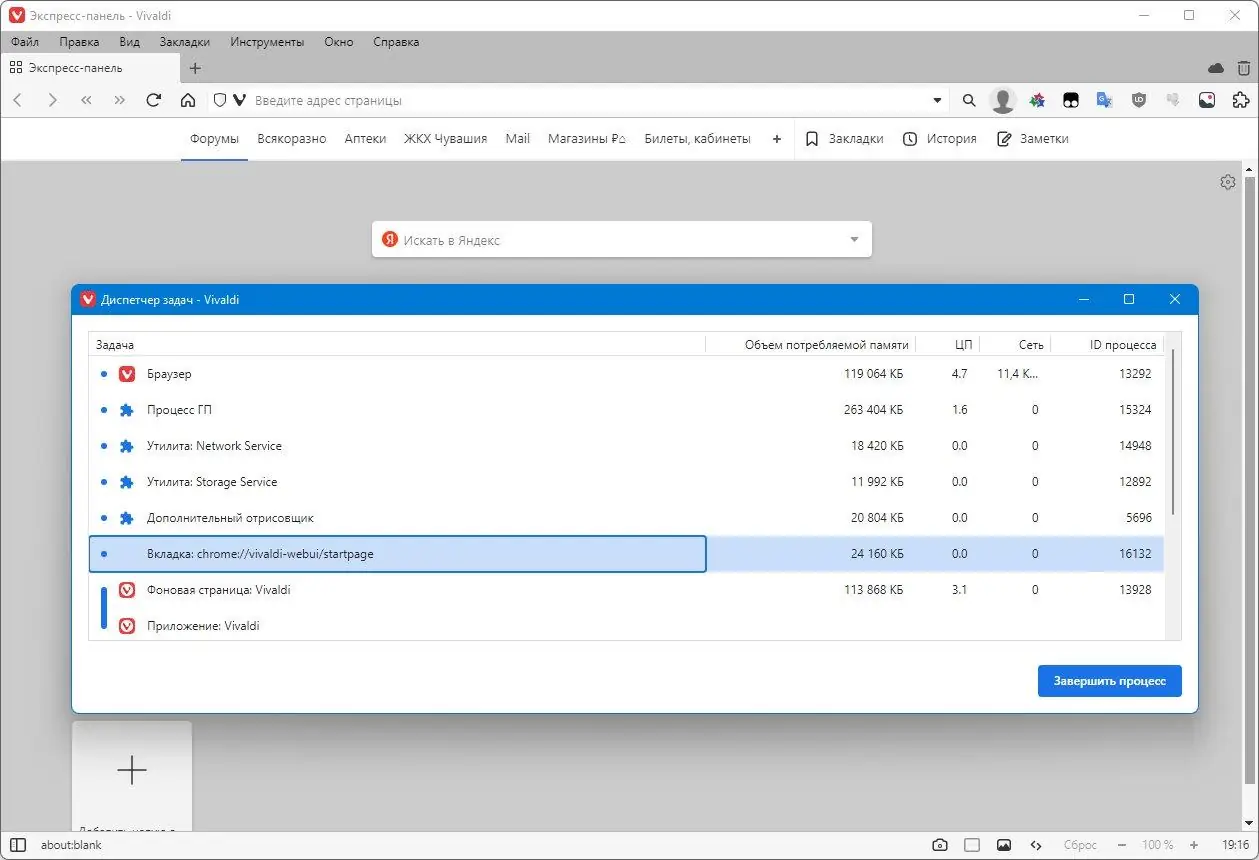Select the Браузер task row

tap(626, 374)
